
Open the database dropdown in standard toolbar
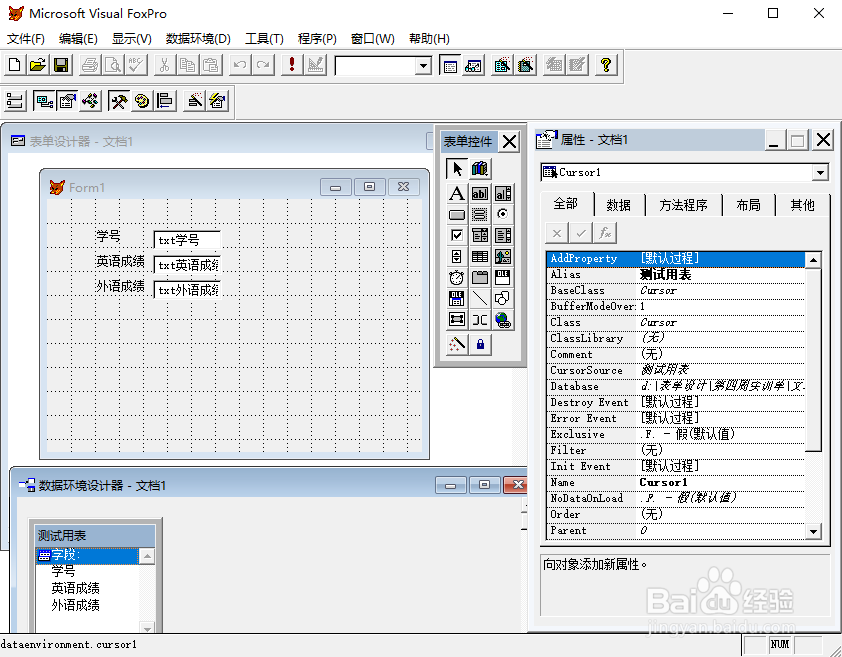tap(423, 66)
